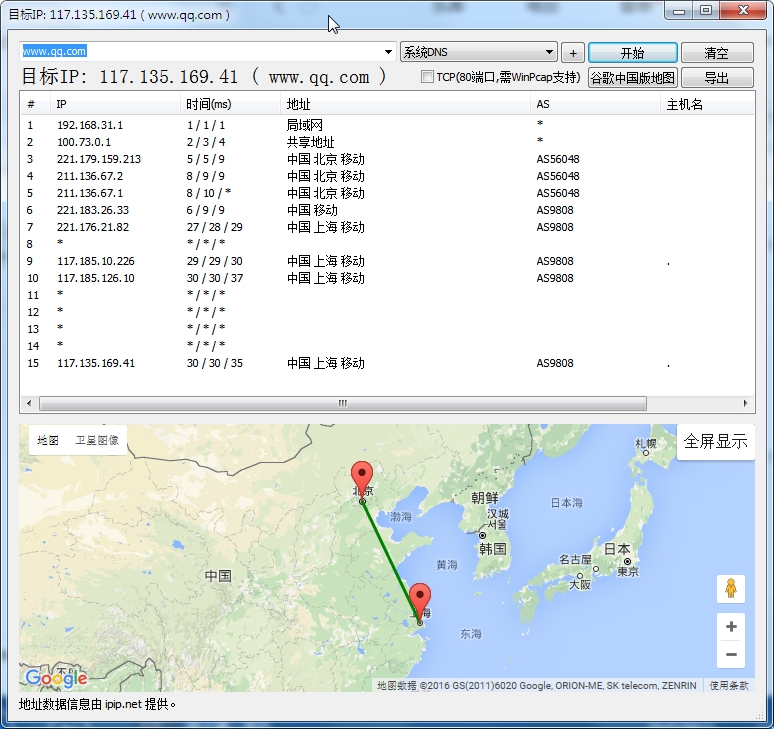Select row with IP 100.73.0.1

tap(387, 142)
